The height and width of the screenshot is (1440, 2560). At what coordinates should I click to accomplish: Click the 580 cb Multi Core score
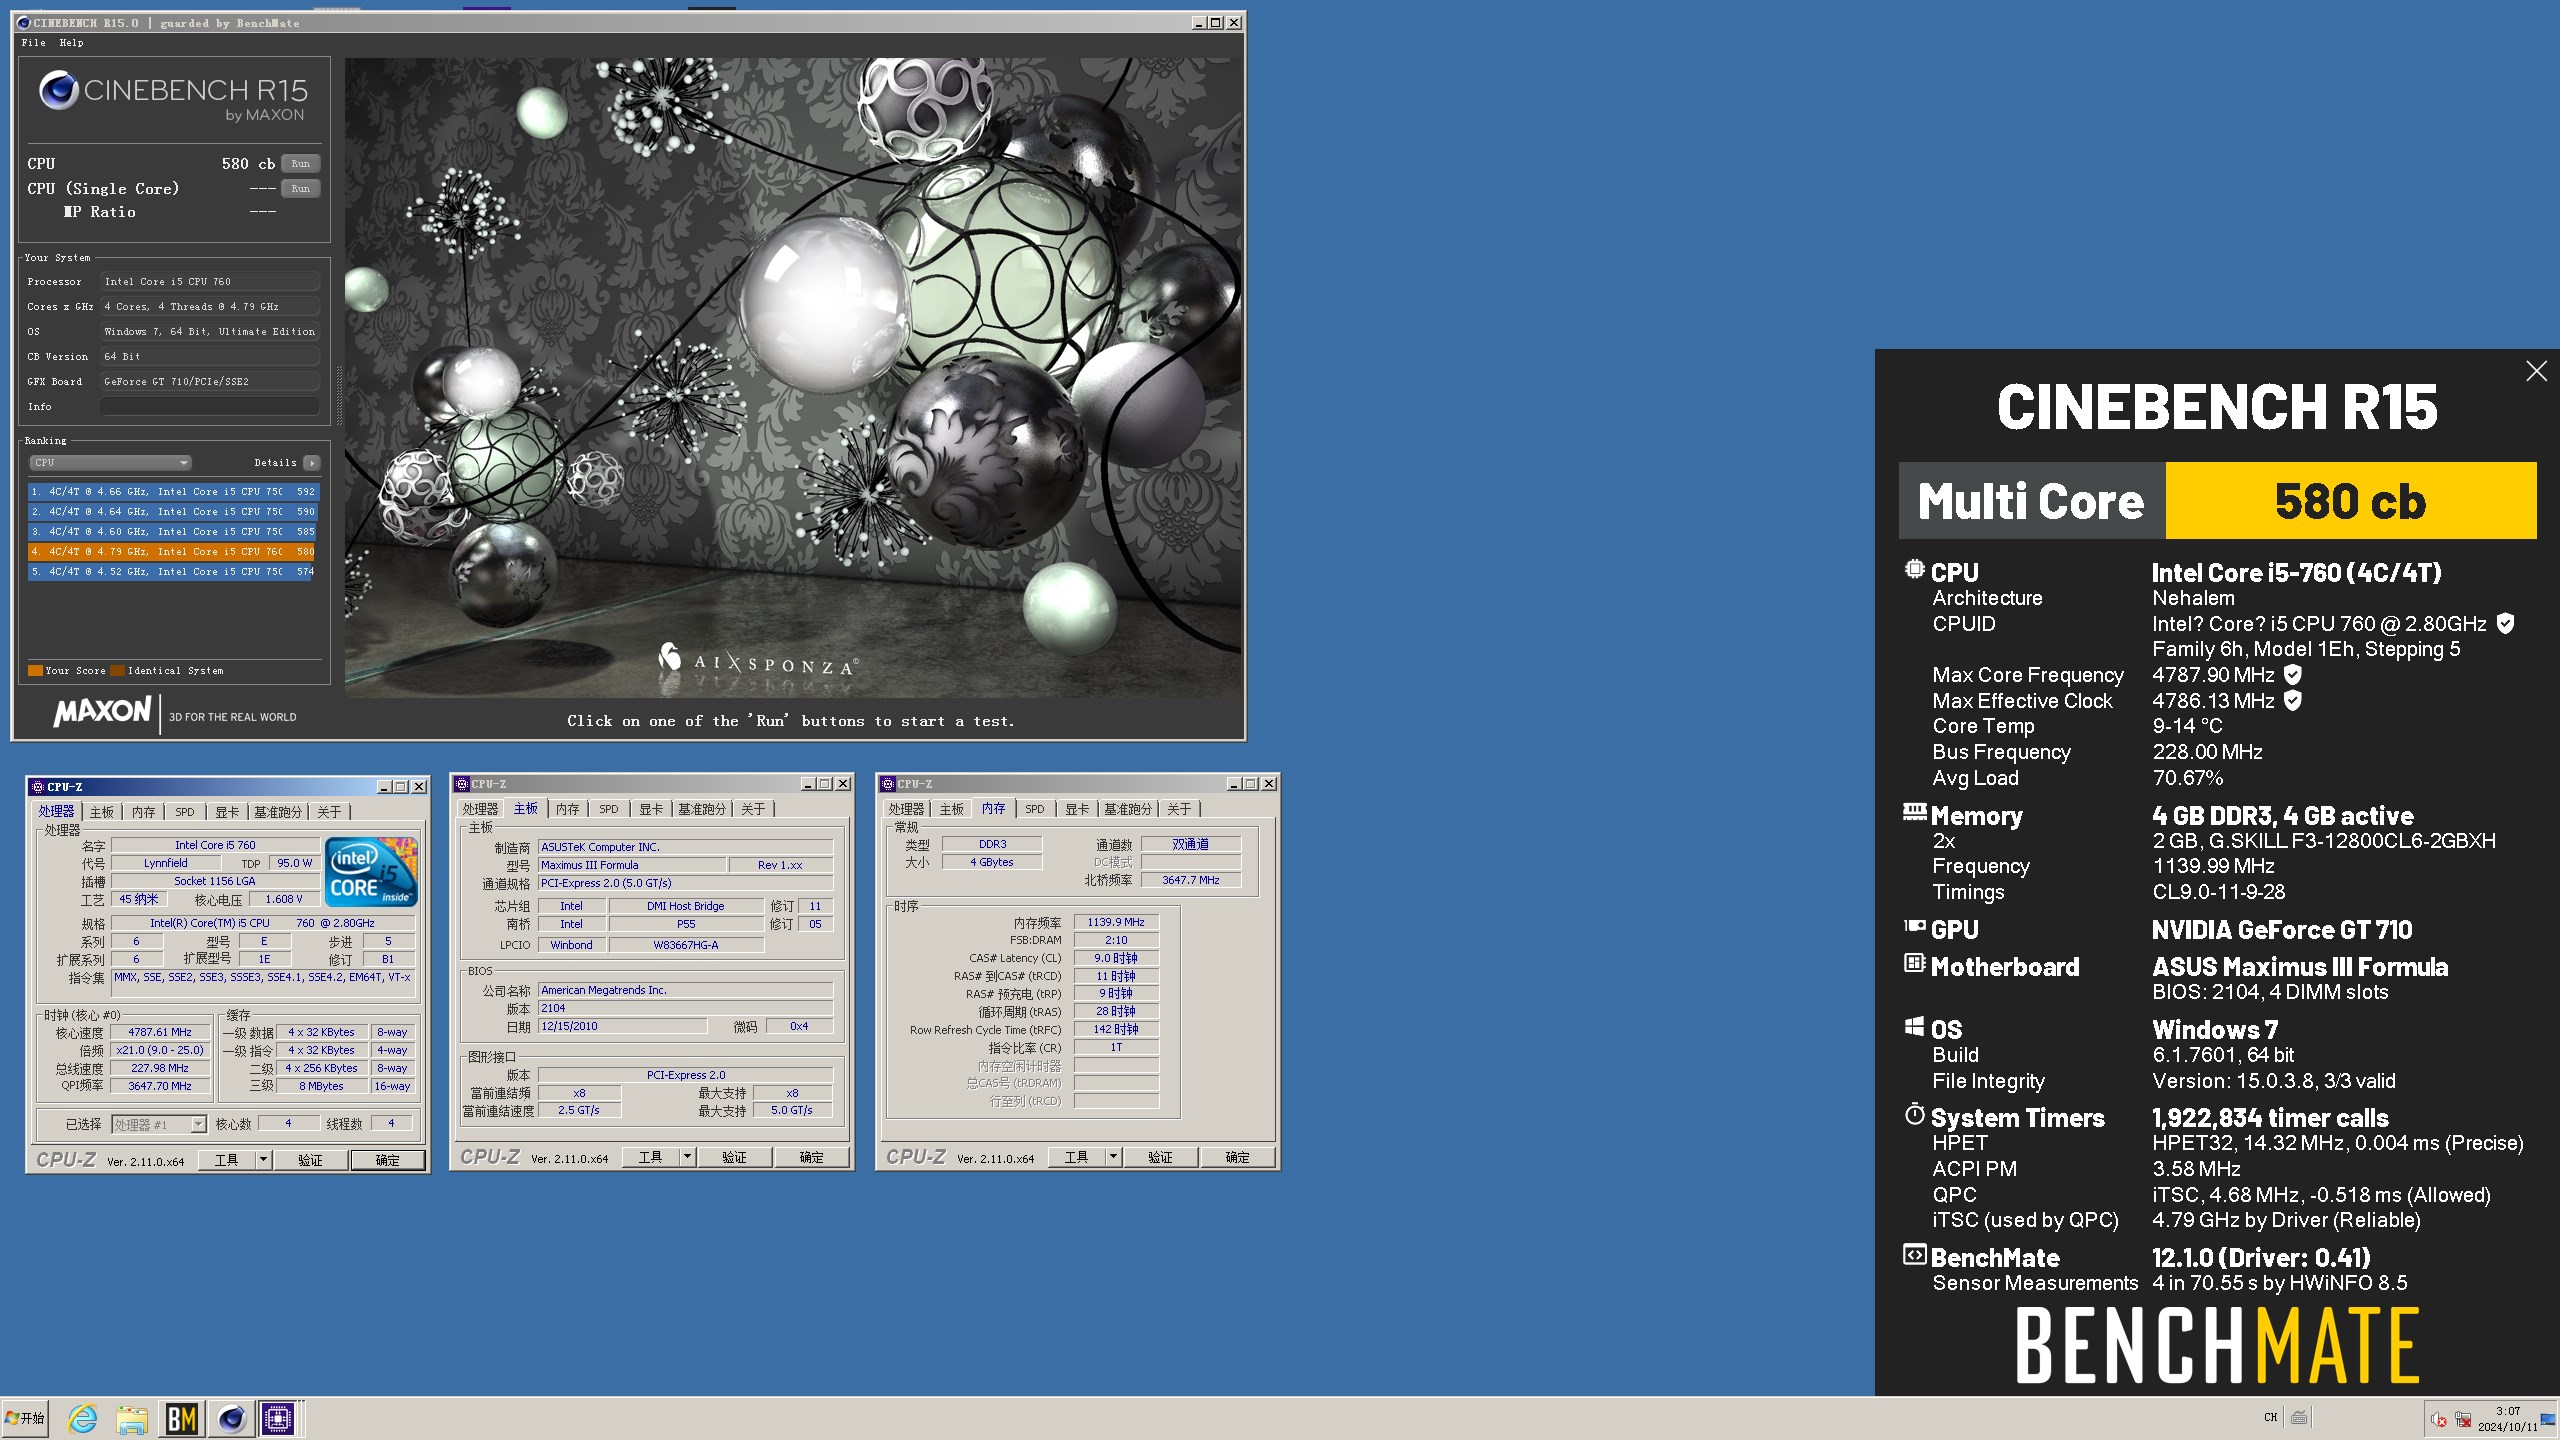pos(2350,501)
